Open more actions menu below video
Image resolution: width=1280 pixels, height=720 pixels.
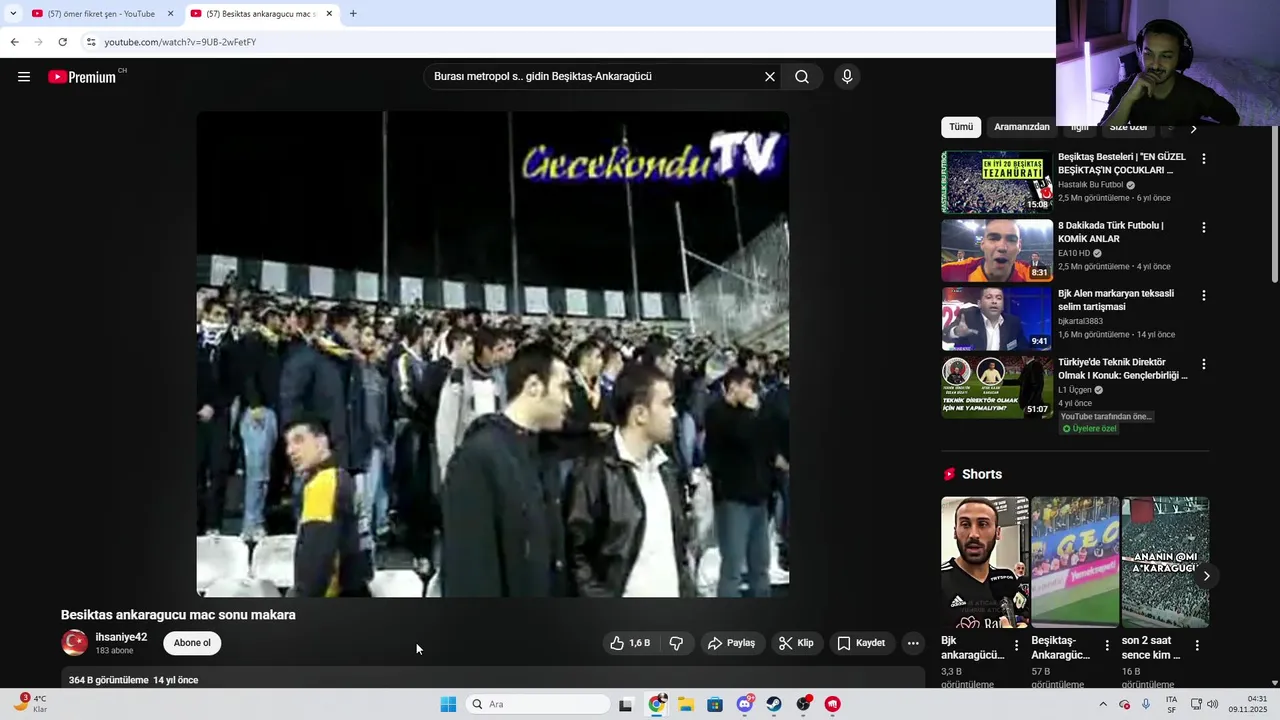click(913, 643)
